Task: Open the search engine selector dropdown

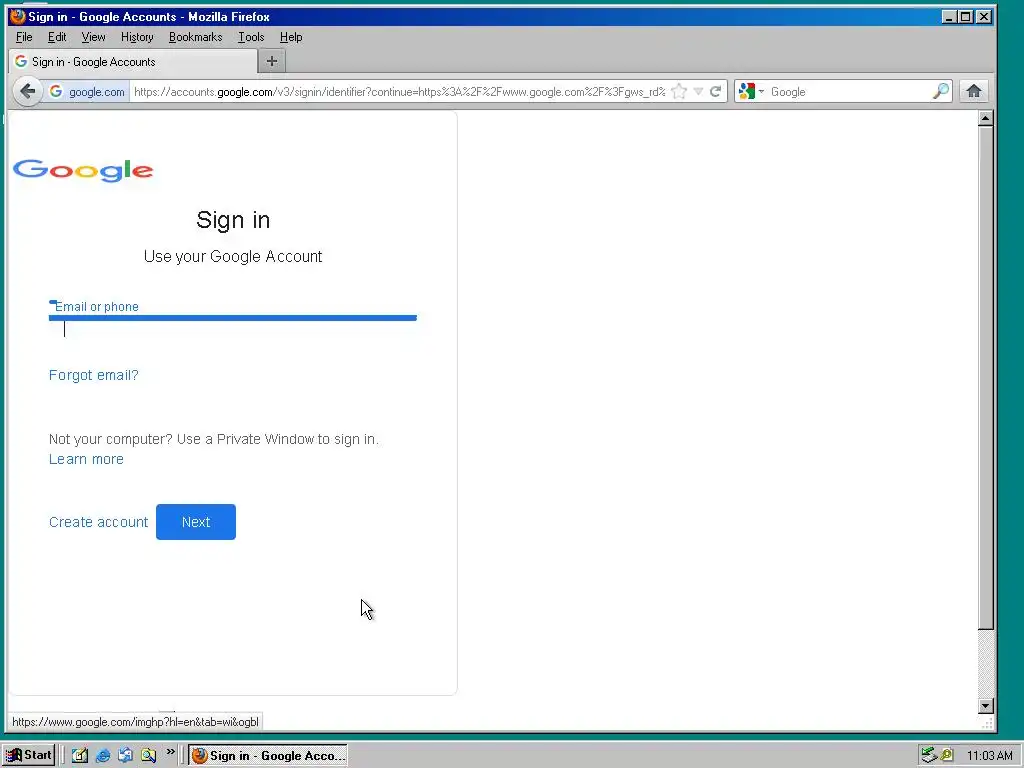Action: click(751, 91)
